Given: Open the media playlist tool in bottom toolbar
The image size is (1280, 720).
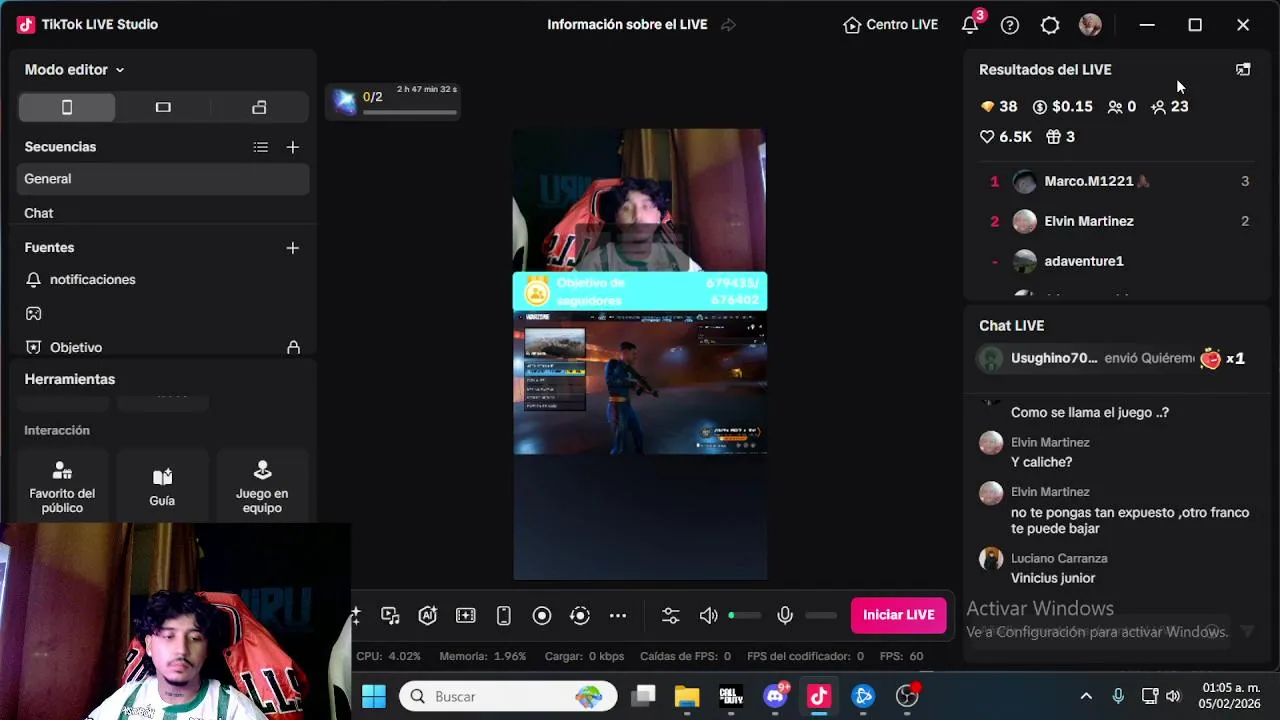Looking at the screenshot, I should click(390, 616).
